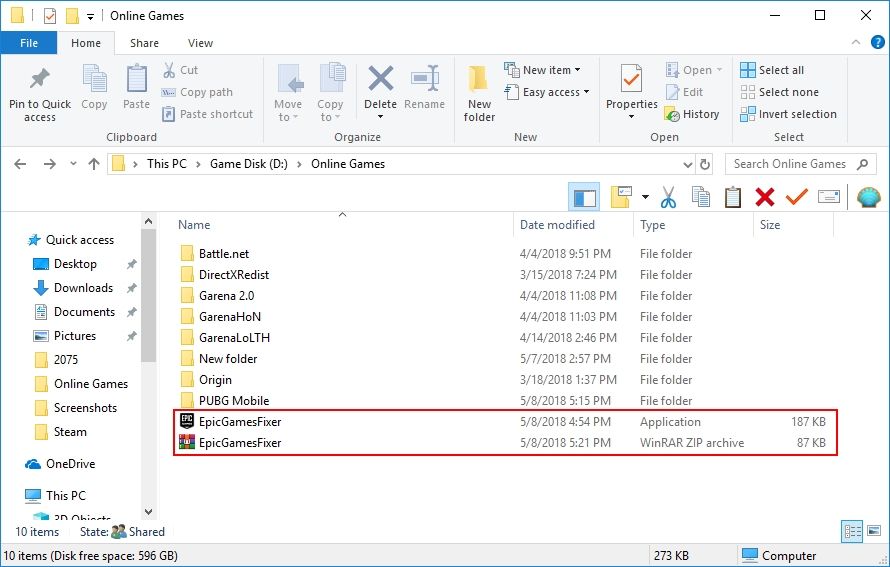Refresh the folder view
This screenshot has height=567, width=890.
(x=705, y=165)
